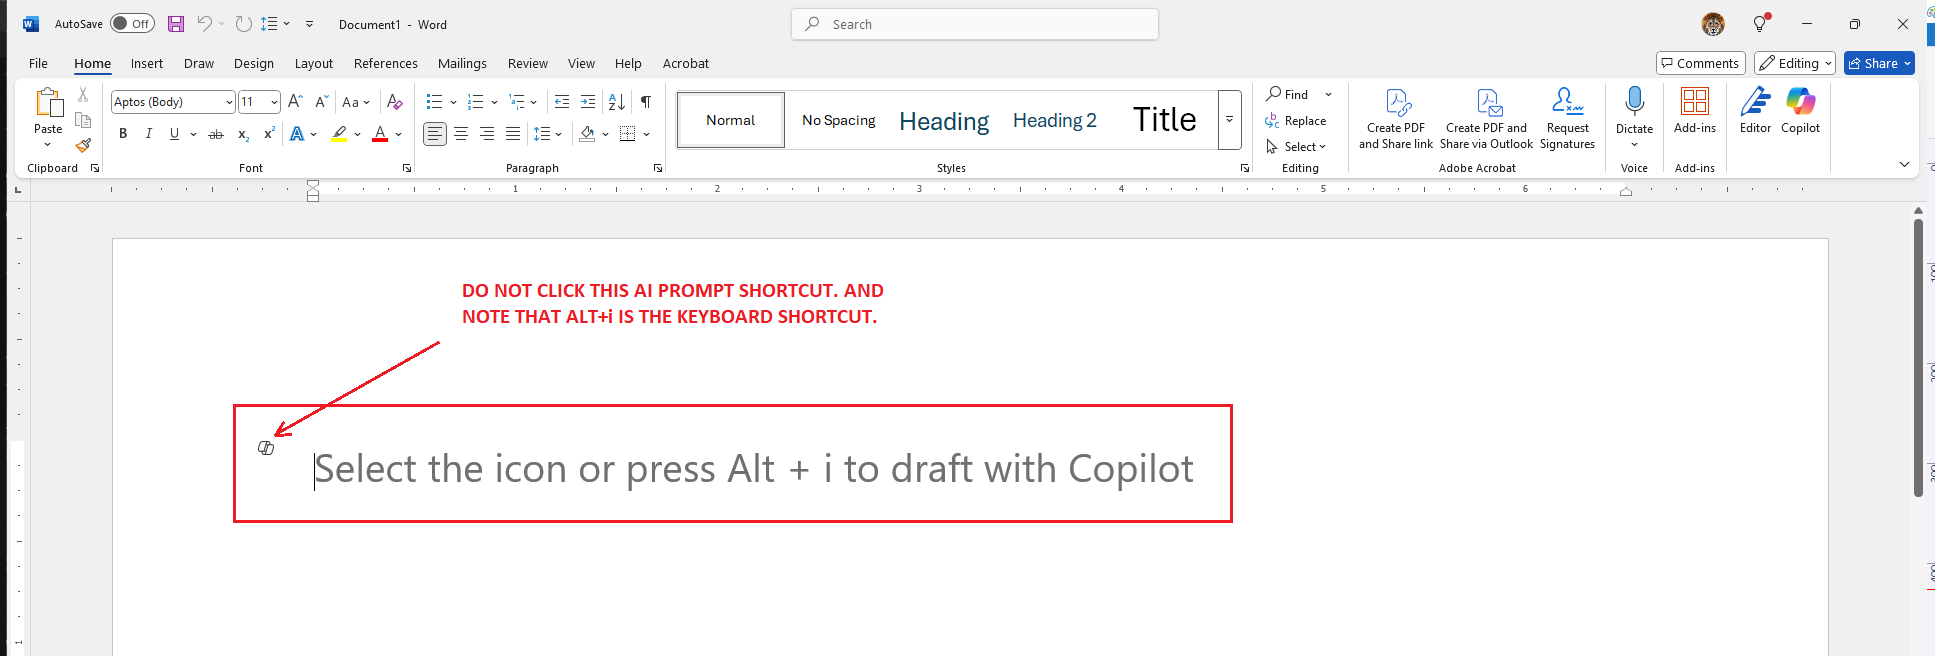1935x656 pixels.
Task: Click Create PDF and Share link icon
Action: point(1396,118)
